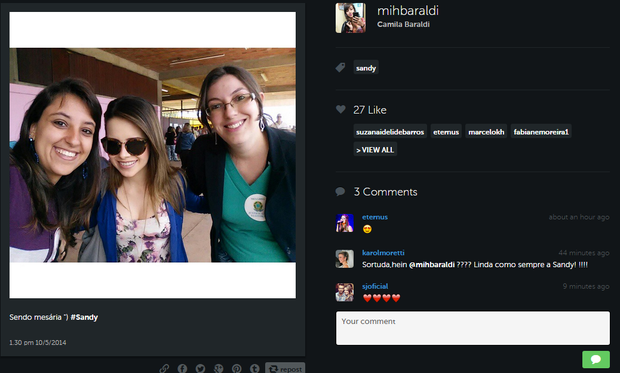Share the photo on Google Plus

coord(219,368)
